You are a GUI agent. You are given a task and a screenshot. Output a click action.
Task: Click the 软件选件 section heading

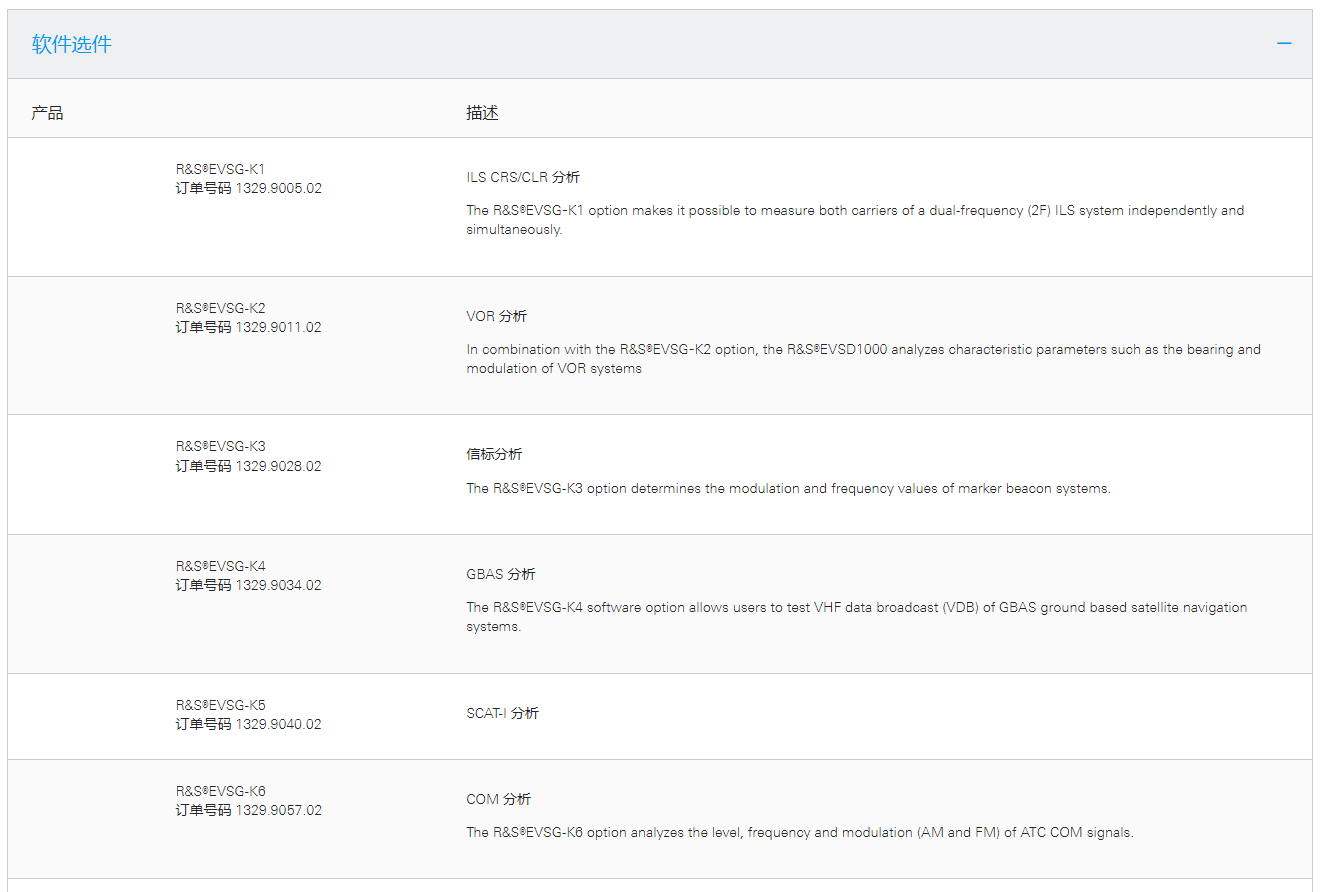tap(72, 44)
